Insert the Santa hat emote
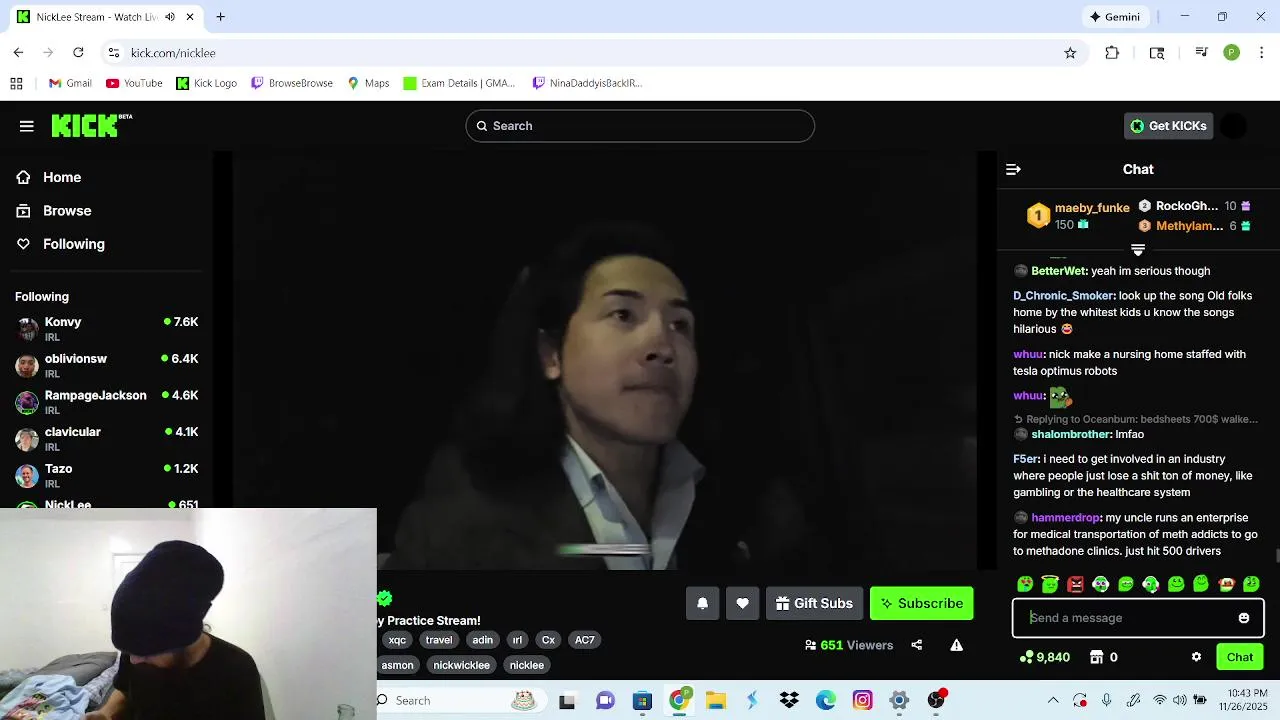The image size is (1280, 720). click(x=1226, y=584)
